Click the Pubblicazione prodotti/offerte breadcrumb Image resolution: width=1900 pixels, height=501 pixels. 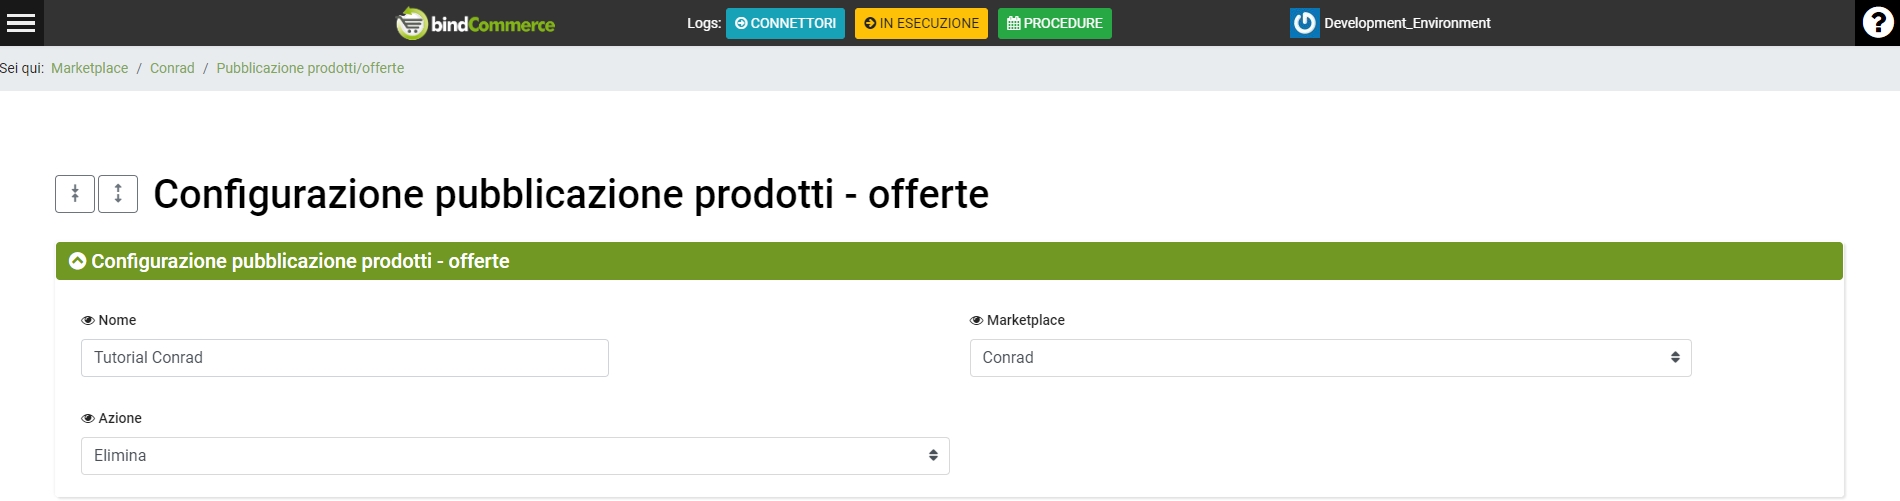coord(310,68)
